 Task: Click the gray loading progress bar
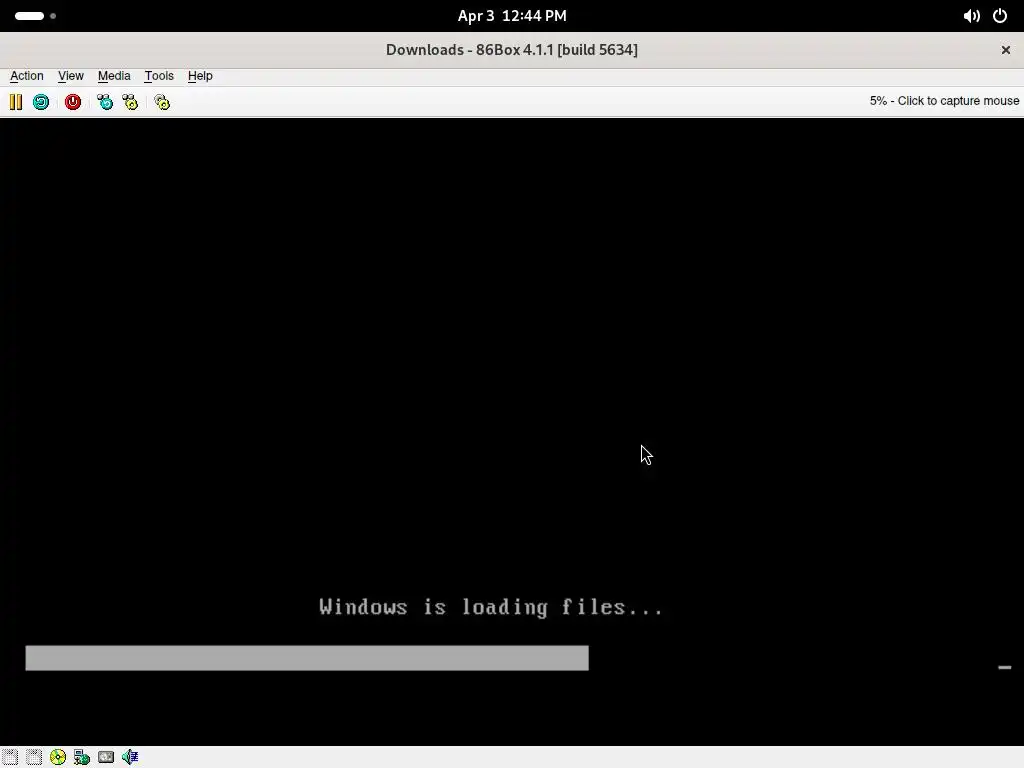pyautogui.click(x=307, y=658)
